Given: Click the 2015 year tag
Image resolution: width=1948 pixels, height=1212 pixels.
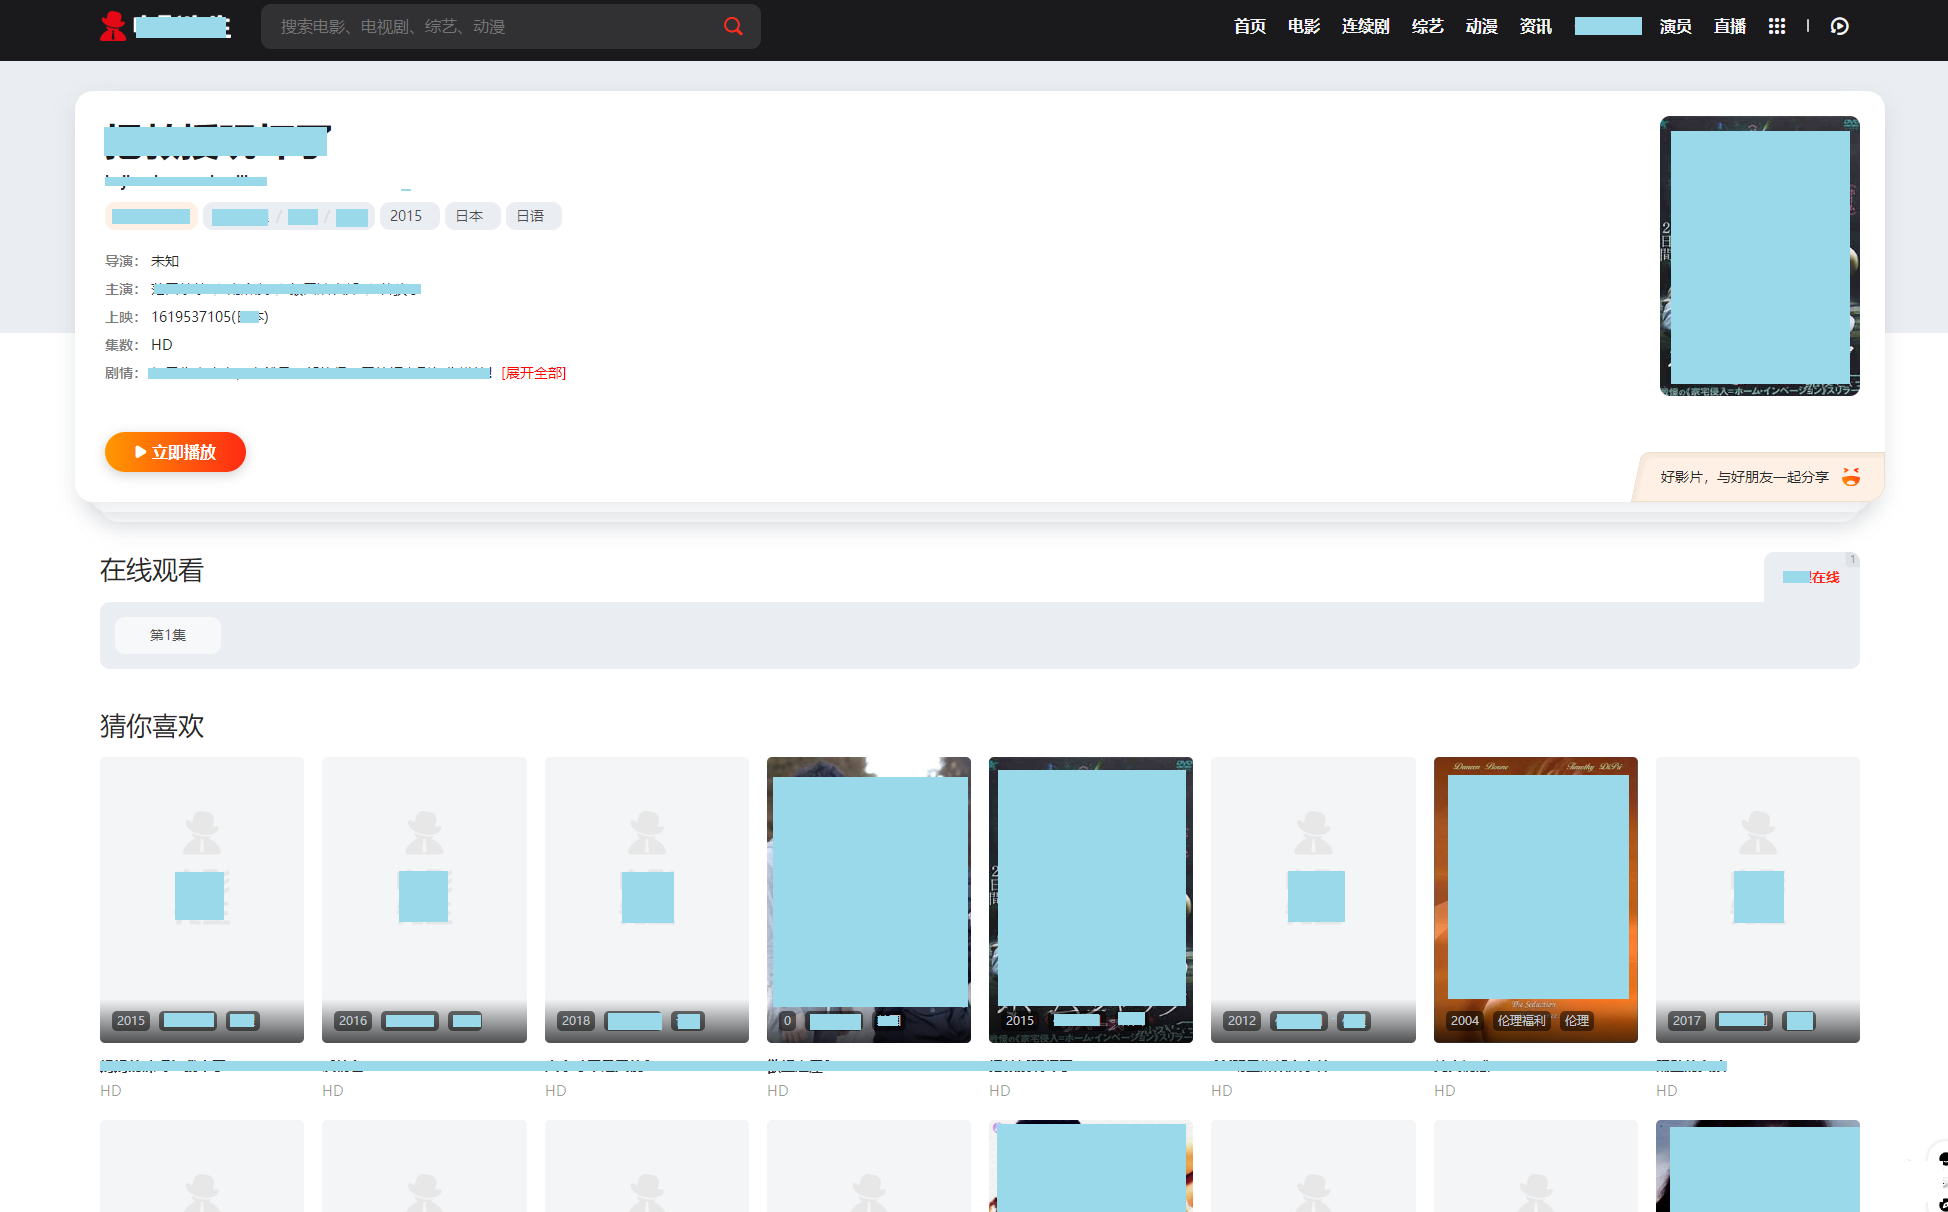Looking at the screenshot, I should [406, 216].
